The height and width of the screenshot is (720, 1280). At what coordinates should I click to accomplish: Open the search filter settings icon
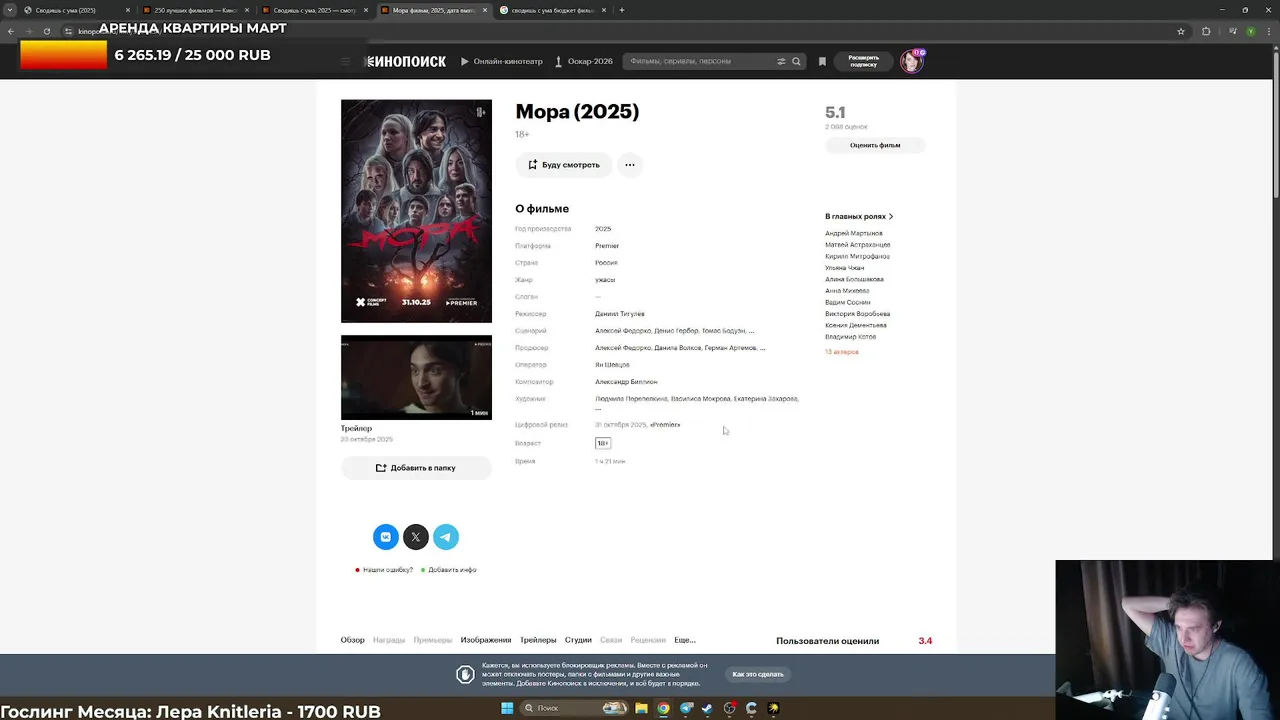tap(781, 61)
